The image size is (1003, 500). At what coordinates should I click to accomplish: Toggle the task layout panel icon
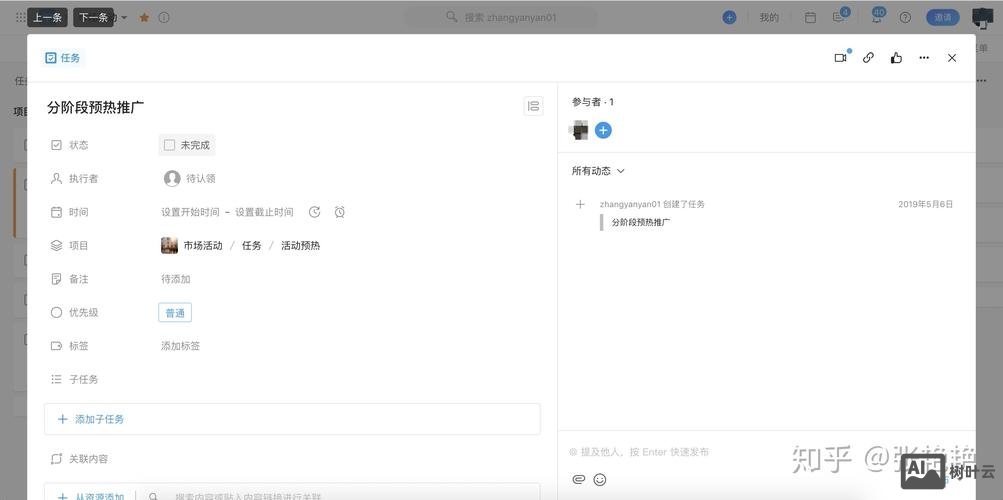533,106
